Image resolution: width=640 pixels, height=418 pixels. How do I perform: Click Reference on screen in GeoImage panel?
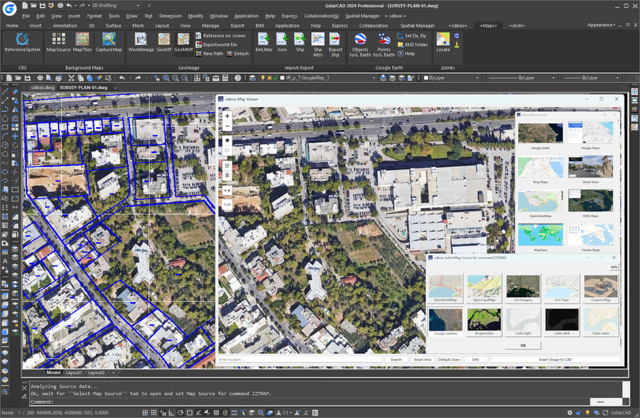click(x=220, y=36)
